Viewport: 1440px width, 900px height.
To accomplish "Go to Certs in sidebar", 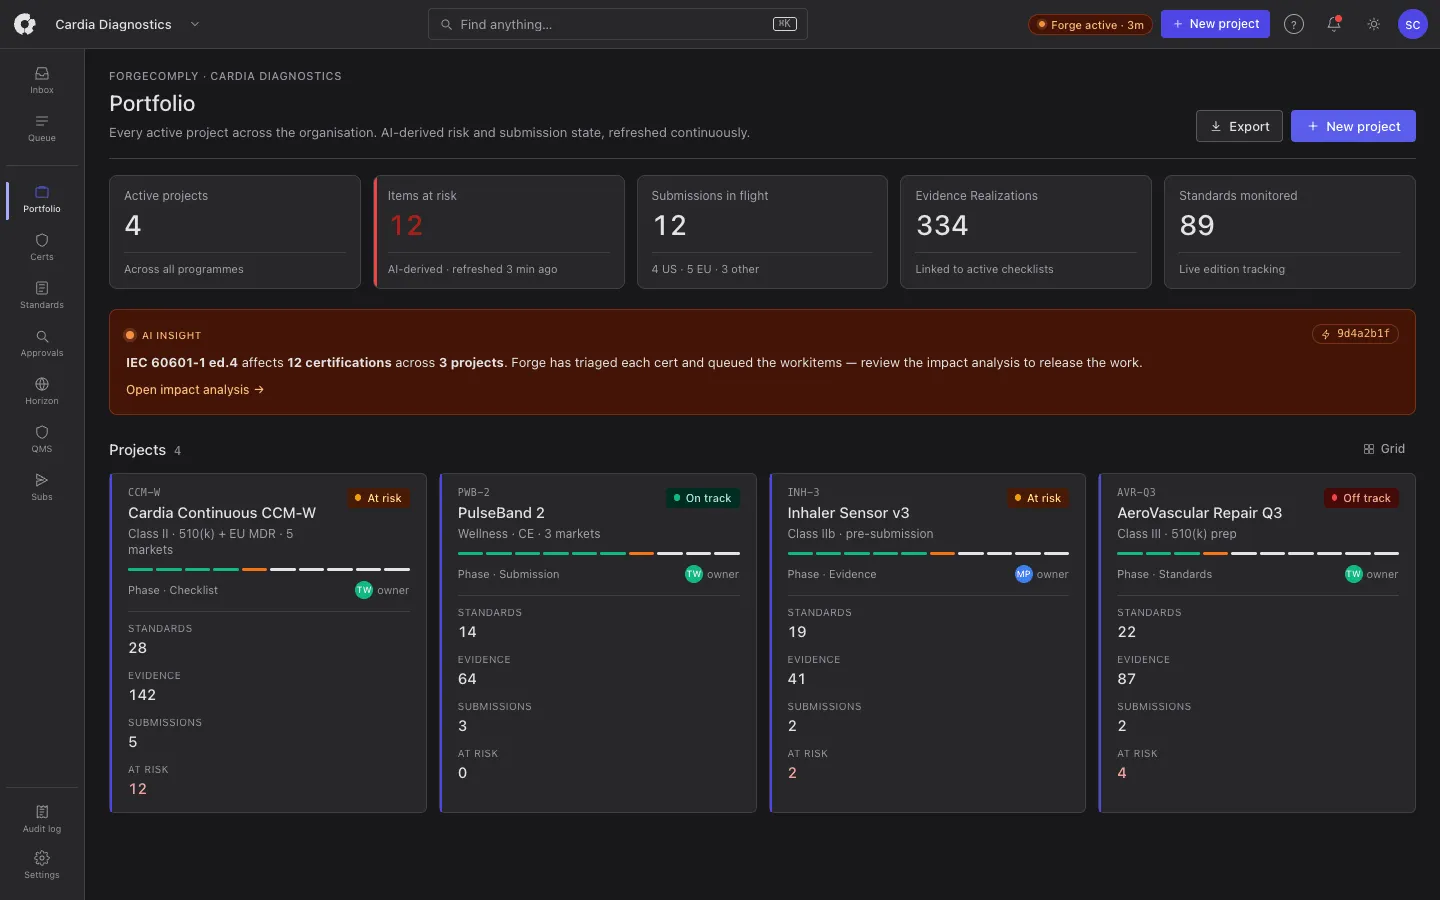I will coord(42,247).
